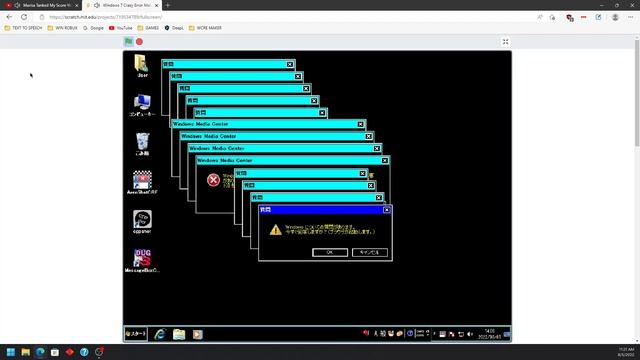Open the browser profile avatar
The height and width of the screenshot is (360, 640).
tap(615, 17)
